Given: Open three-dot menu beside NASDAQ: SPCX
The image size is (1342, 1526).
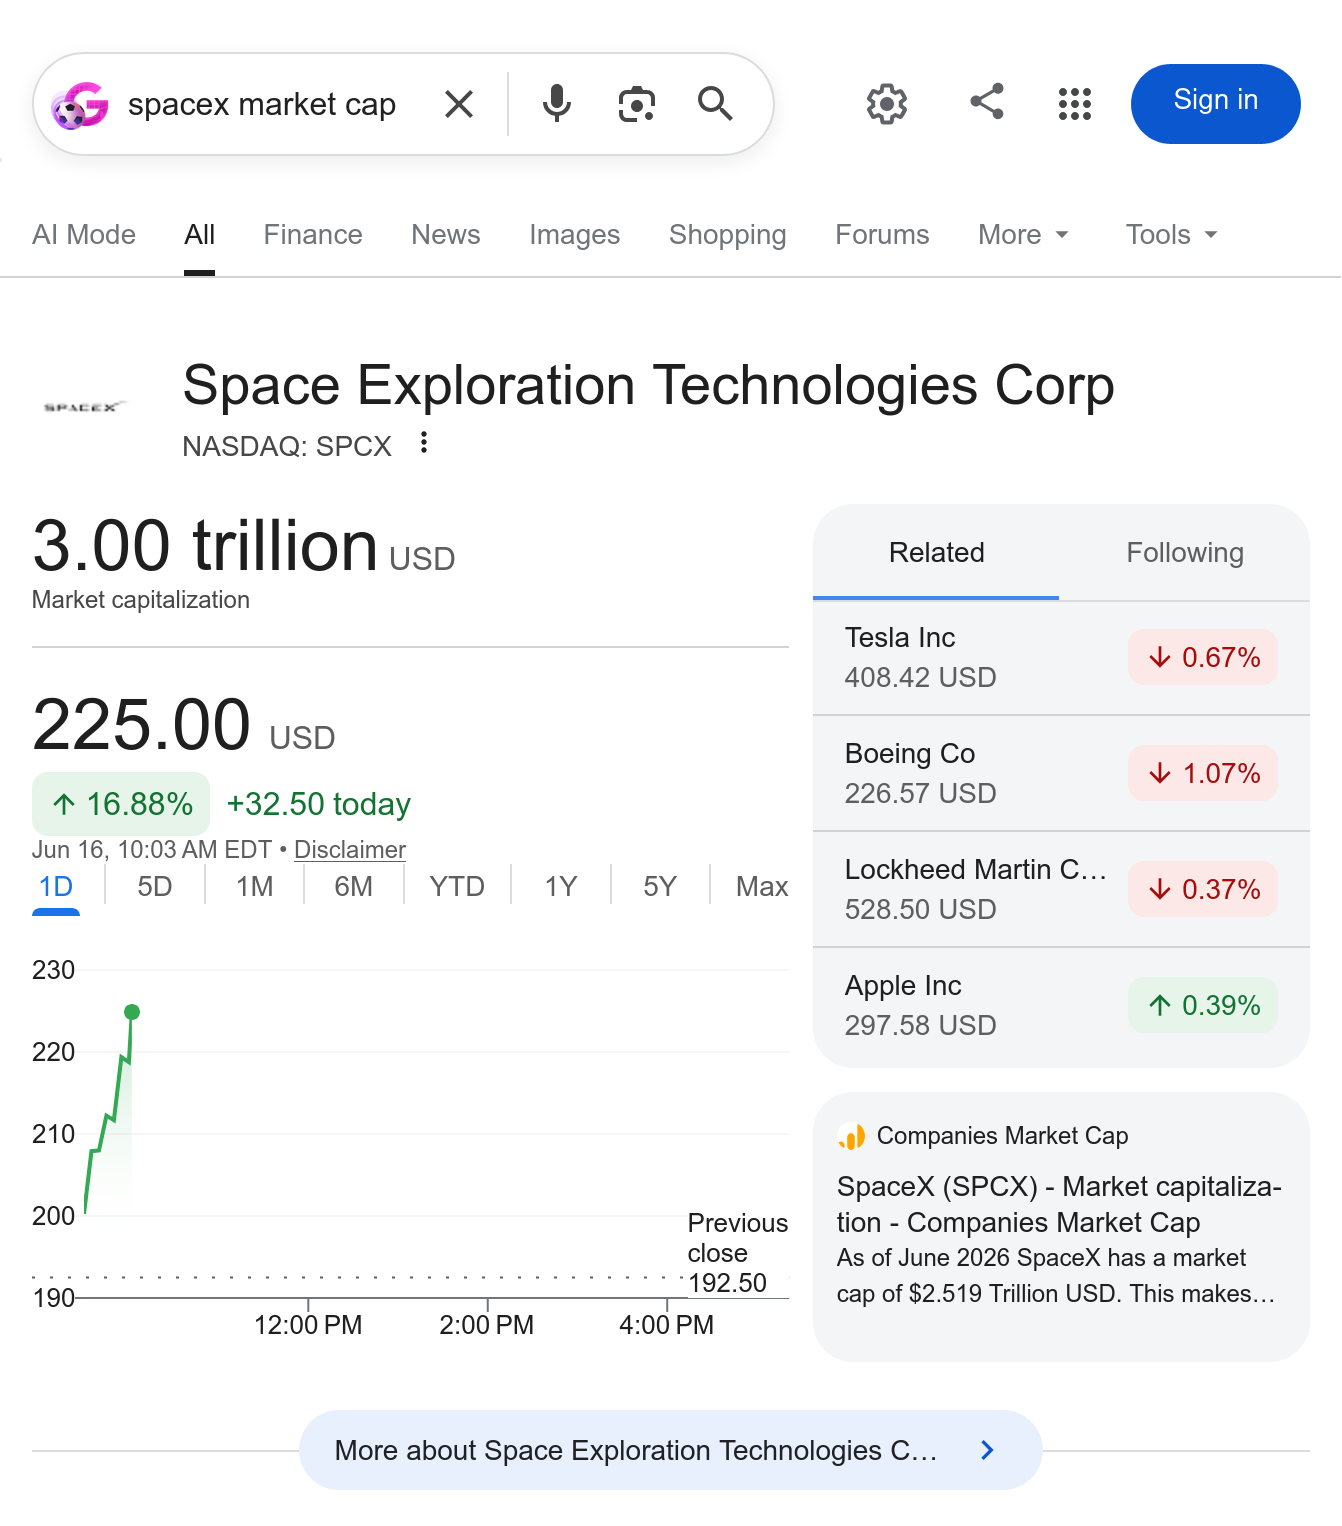Looking at the screenshot, I should [x=424, y=443].
